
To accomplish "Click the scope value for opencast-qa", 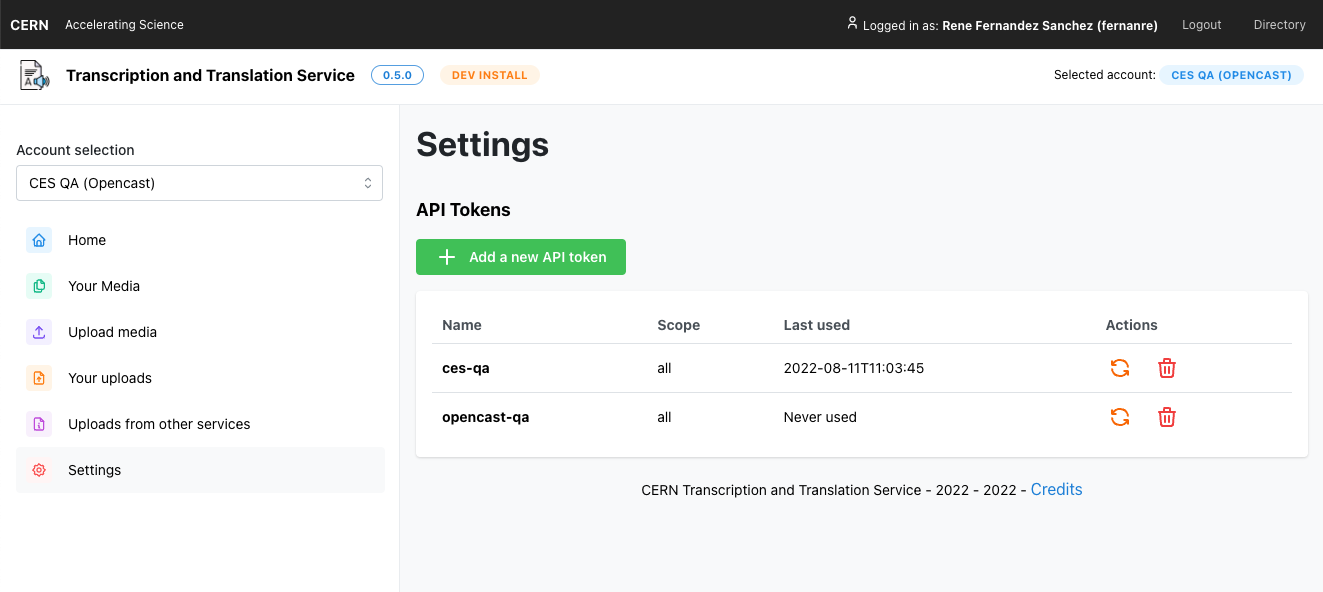I will pyautogui.click(x=664, y=417).
